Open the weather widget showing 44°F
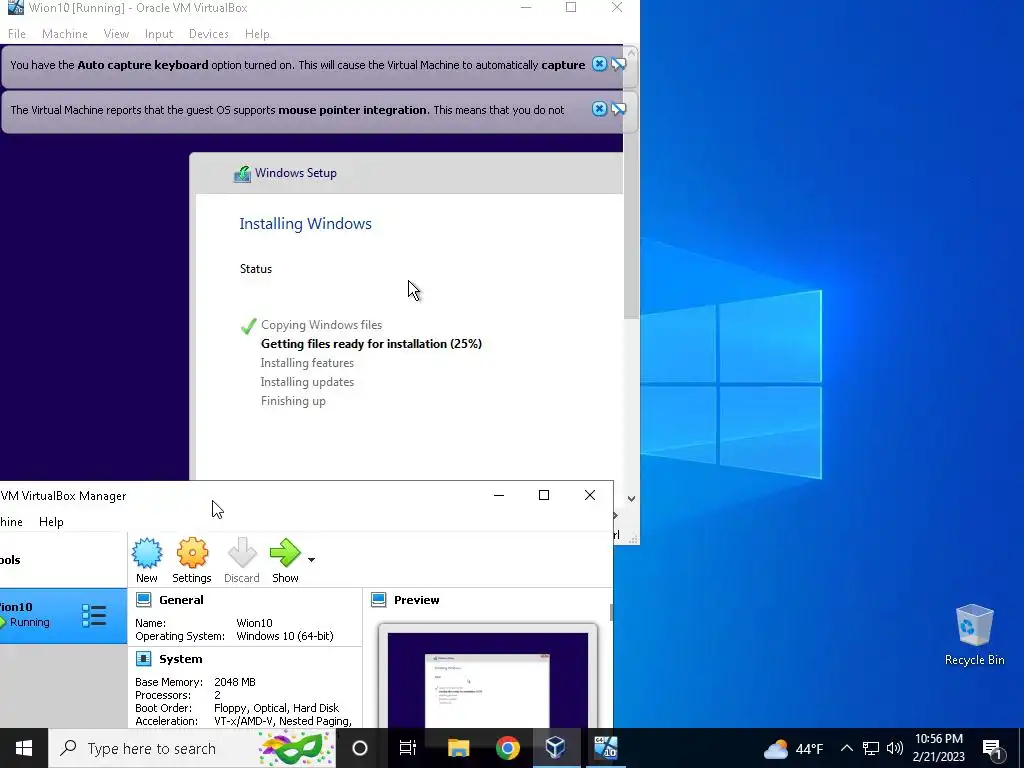Screen dimensions: 1024x768 [x=793, y=748]
